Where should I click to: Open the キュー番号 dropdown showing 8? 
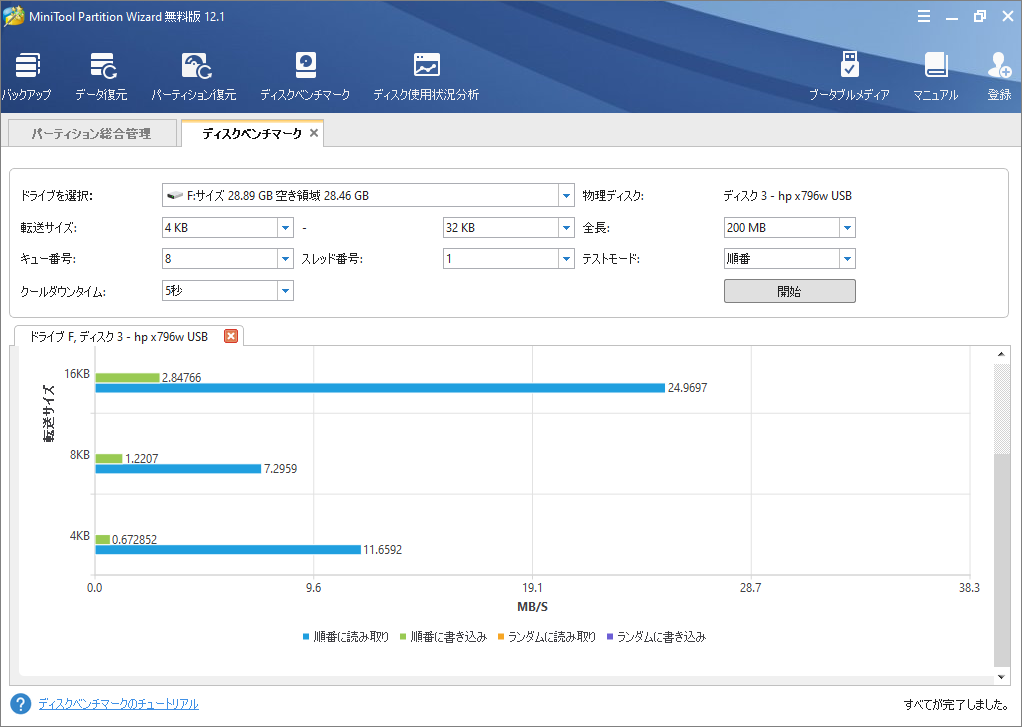point(285,259)
